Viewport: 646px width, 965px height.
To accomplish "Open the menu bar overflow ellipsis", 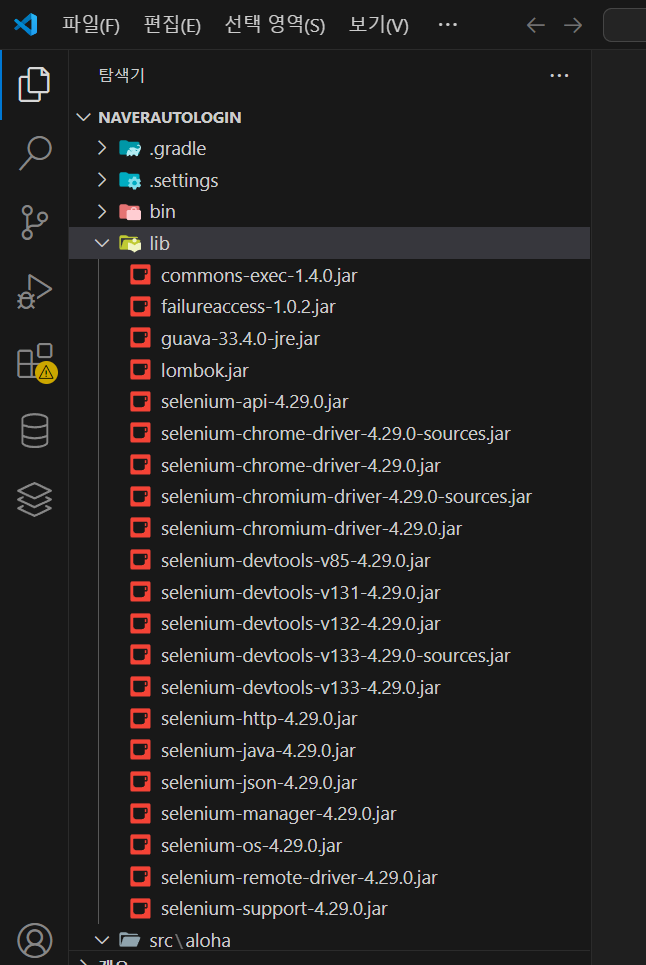I will click(x=447, y=25).
